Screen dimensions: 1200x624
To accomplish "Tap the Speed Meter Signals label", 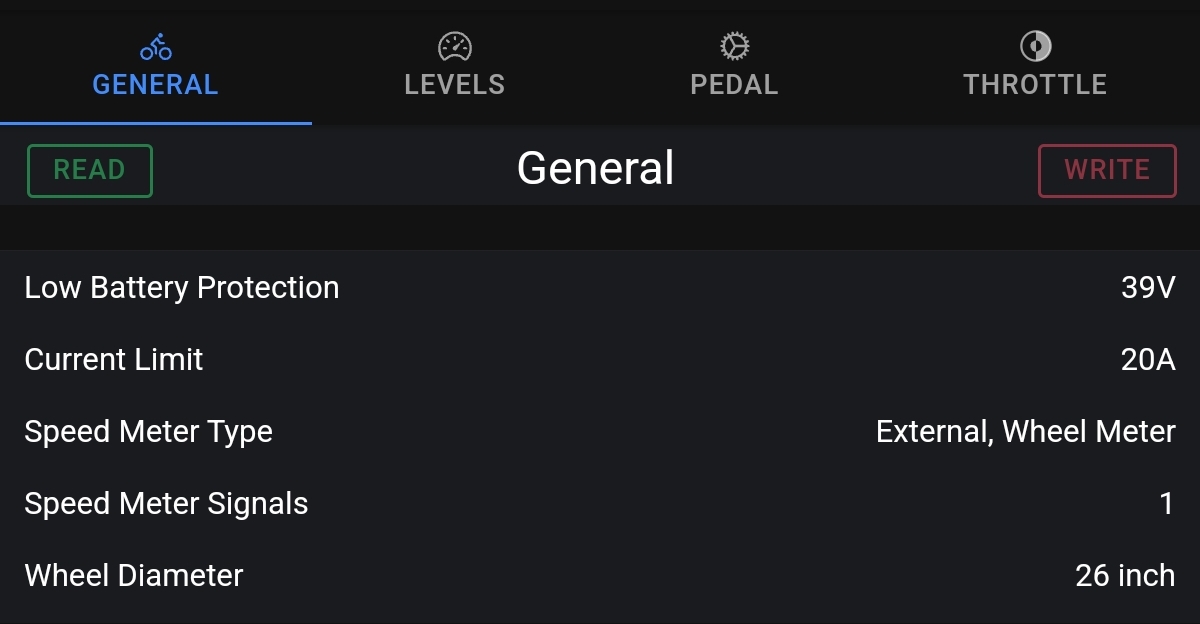I will (x=166, y=504).
